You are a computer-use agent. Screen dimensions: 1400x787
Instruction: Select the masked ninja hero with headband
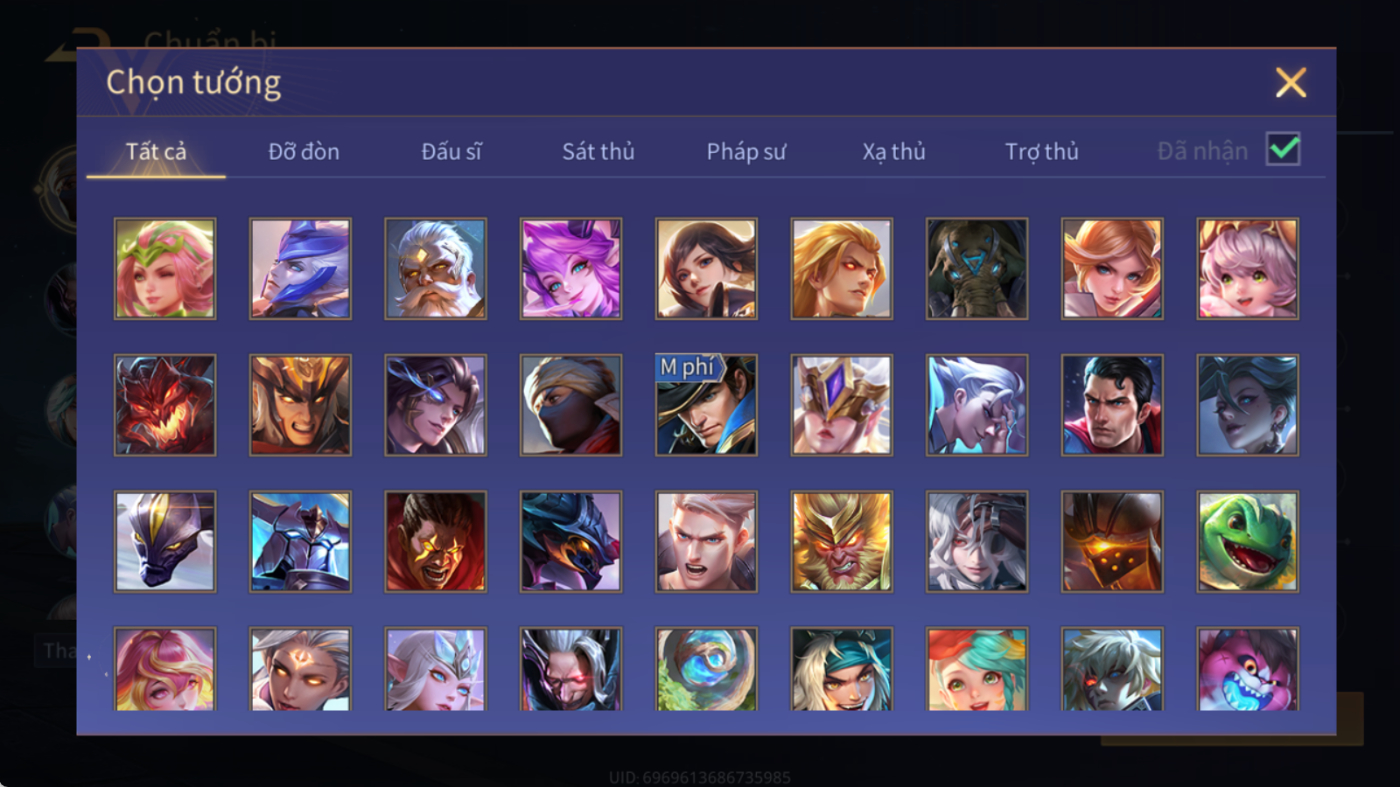pos(571,405)
